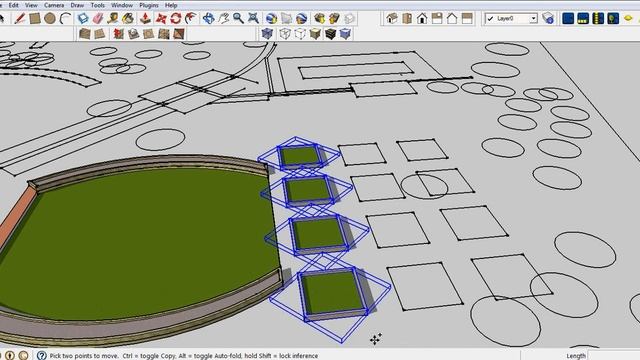The width and height of the screenshot is (640, 360).
Task: Click the Share Model 3D Warehouse icon
Action: (334, 18)
